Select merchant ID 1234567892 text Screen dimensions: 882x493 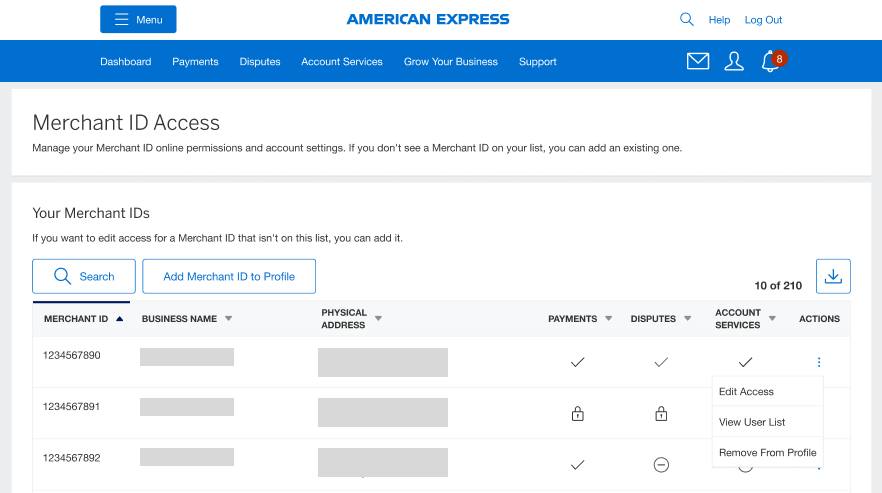[71, 458]
